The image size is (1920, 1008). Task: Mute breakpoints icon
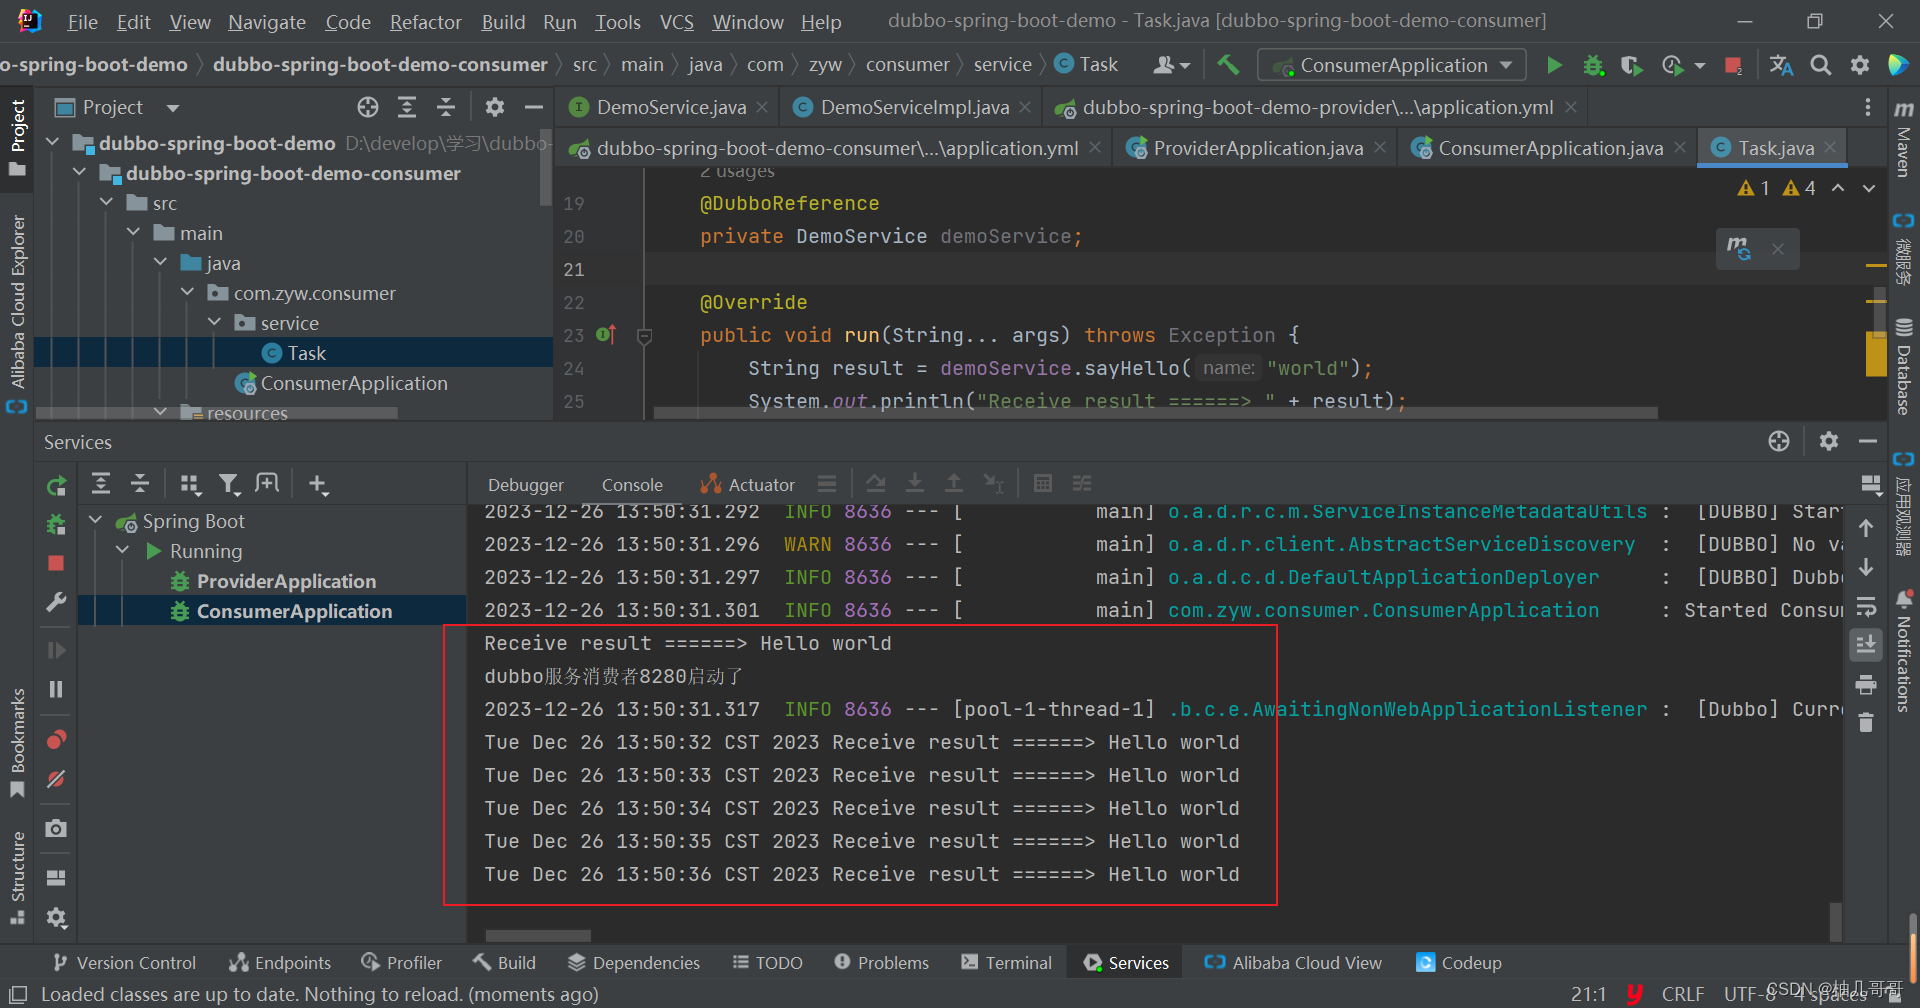point(56,778)
